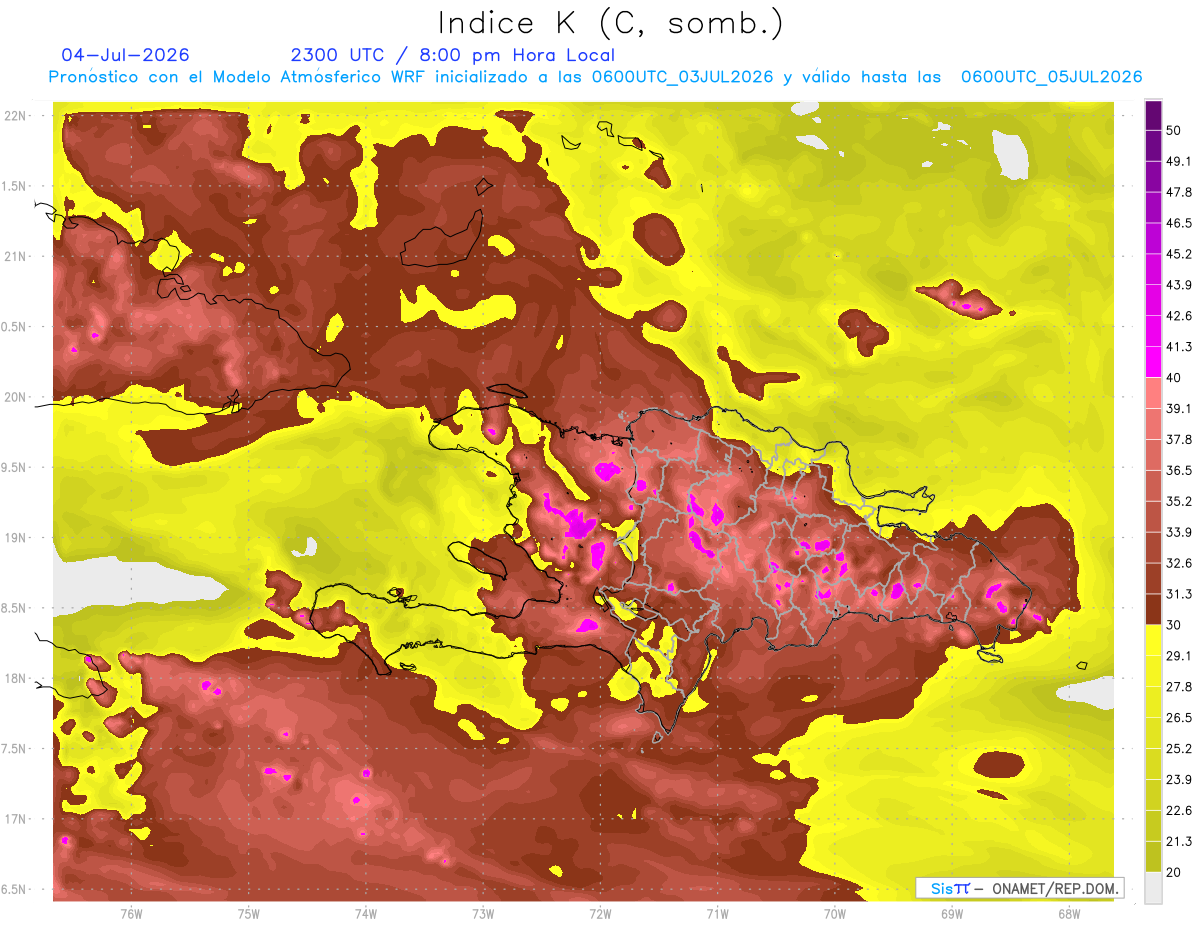Click the '46.5' color scale label
The width and height of the screenshot is (1200, 927).
(1179, 223)
